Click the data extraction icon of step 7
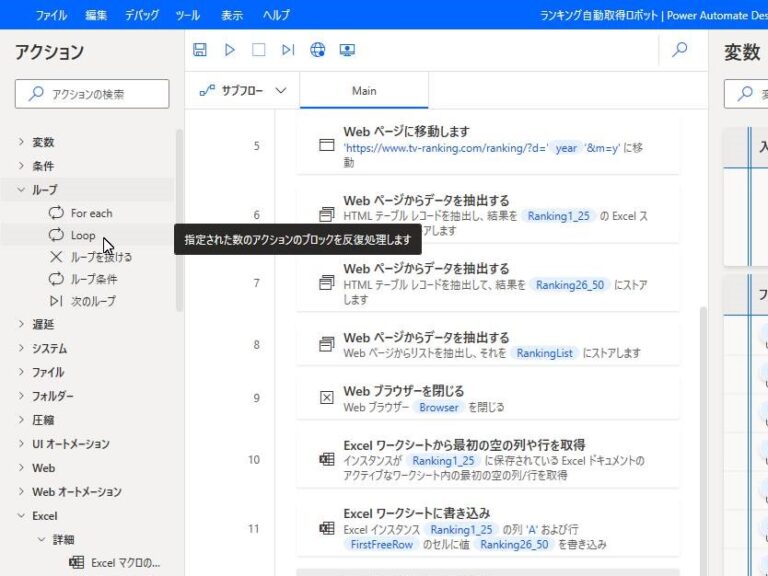 327,283
